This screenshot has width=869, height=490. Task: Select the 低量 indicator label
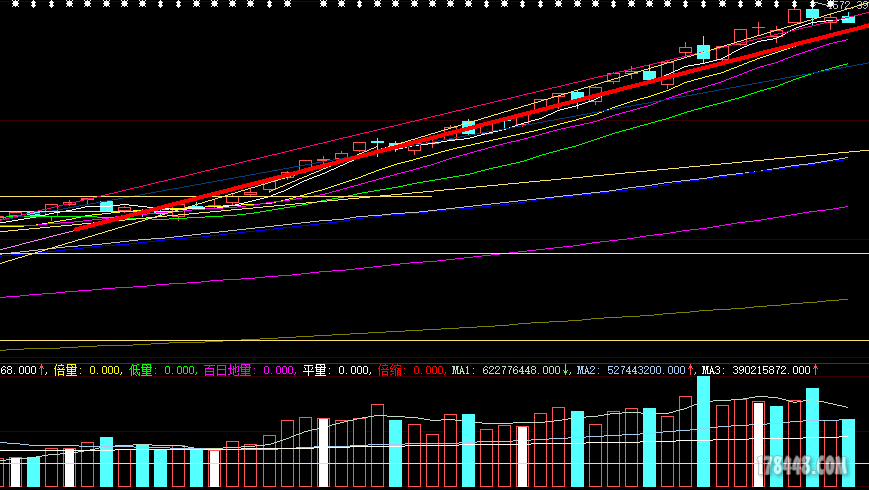[x=140, y=370]
